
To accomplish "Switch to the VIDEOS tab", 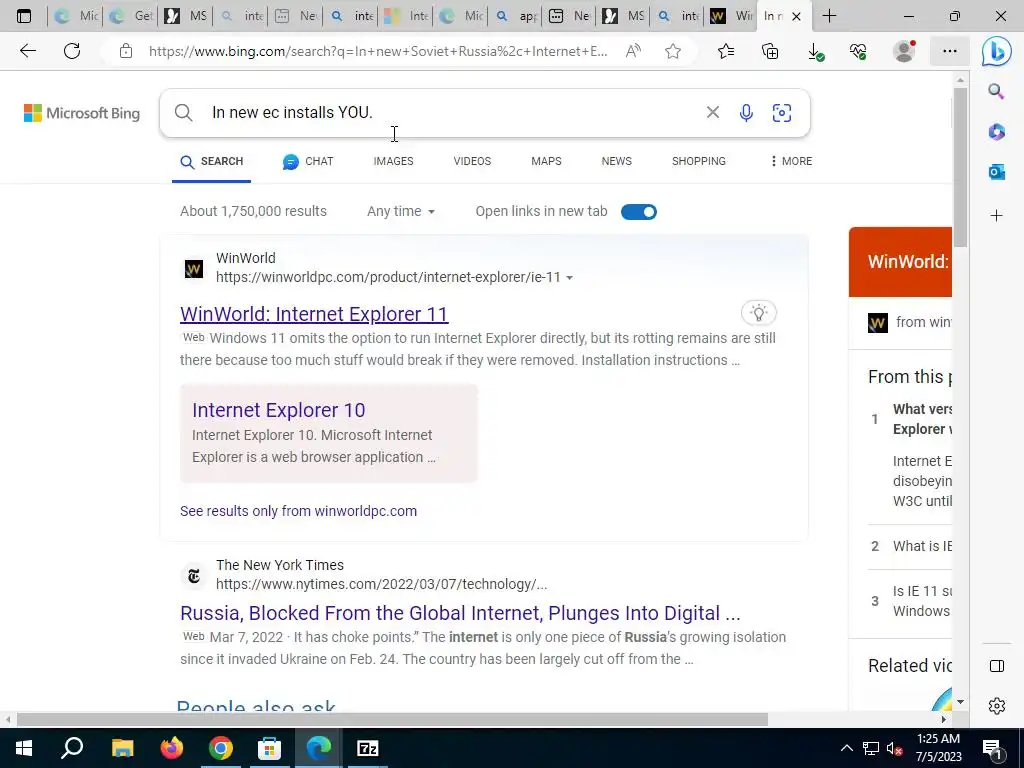I will point(472,161).
